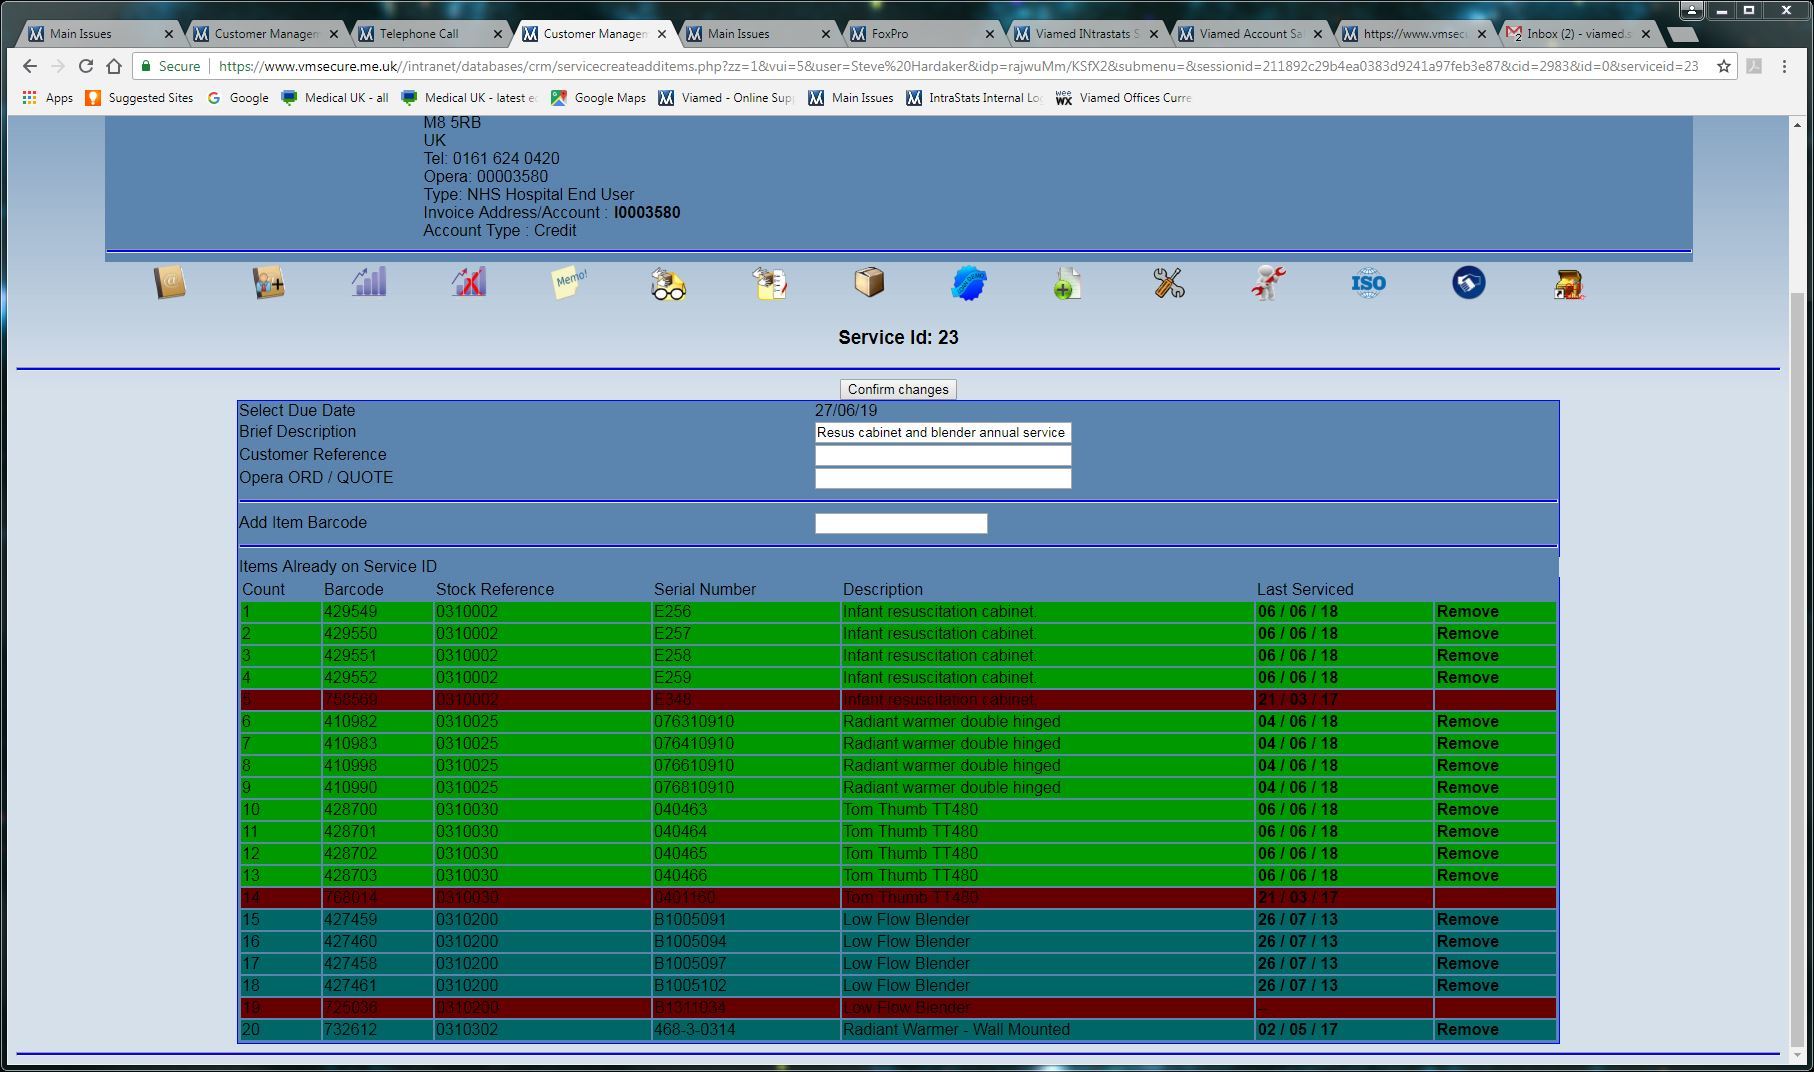Focus the Add Item Barcode input field
The image size is (1814, 1072).
900,524
